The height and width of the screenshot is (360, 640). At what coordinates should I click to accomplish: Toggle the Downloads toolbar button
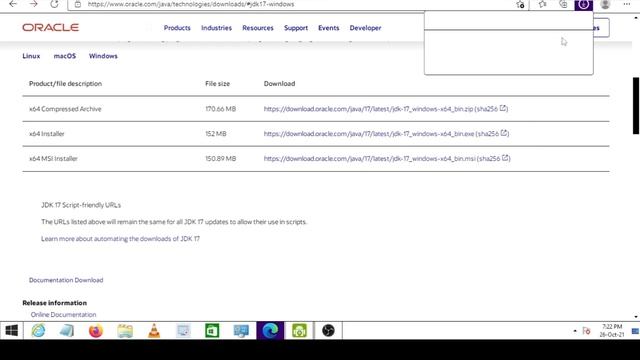584,4
